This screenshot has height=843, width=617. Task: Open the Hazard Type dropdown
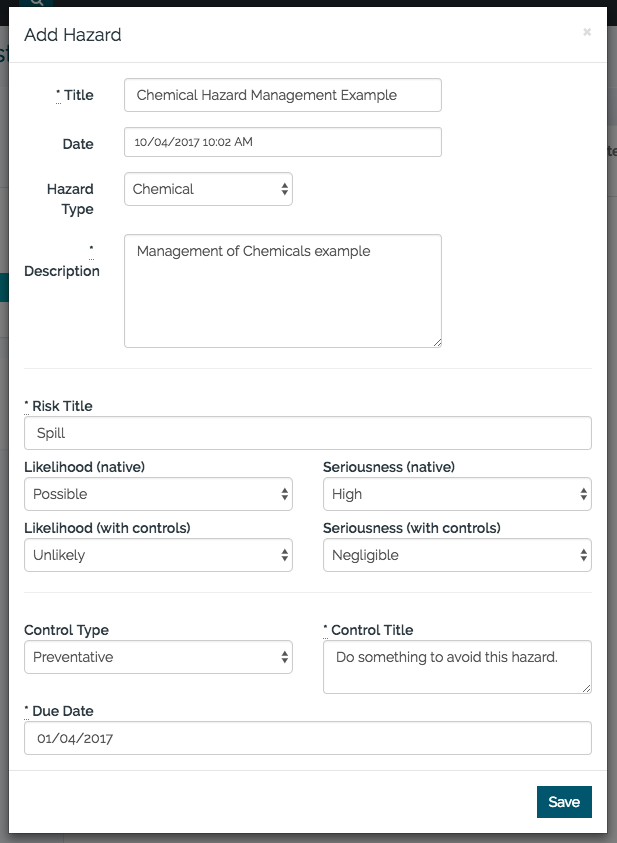208,189
